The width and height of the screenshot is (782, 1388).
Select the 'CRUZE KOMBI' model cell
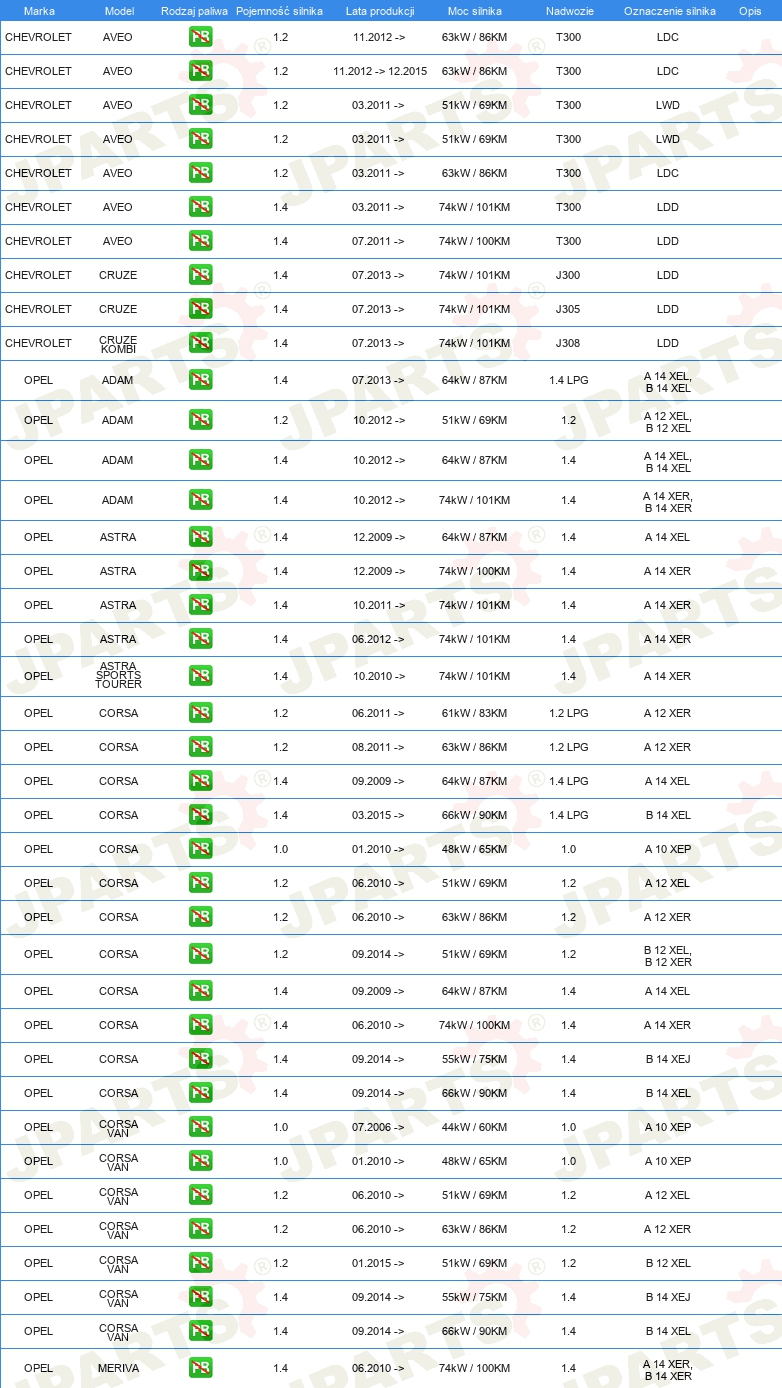pos(119,343)
